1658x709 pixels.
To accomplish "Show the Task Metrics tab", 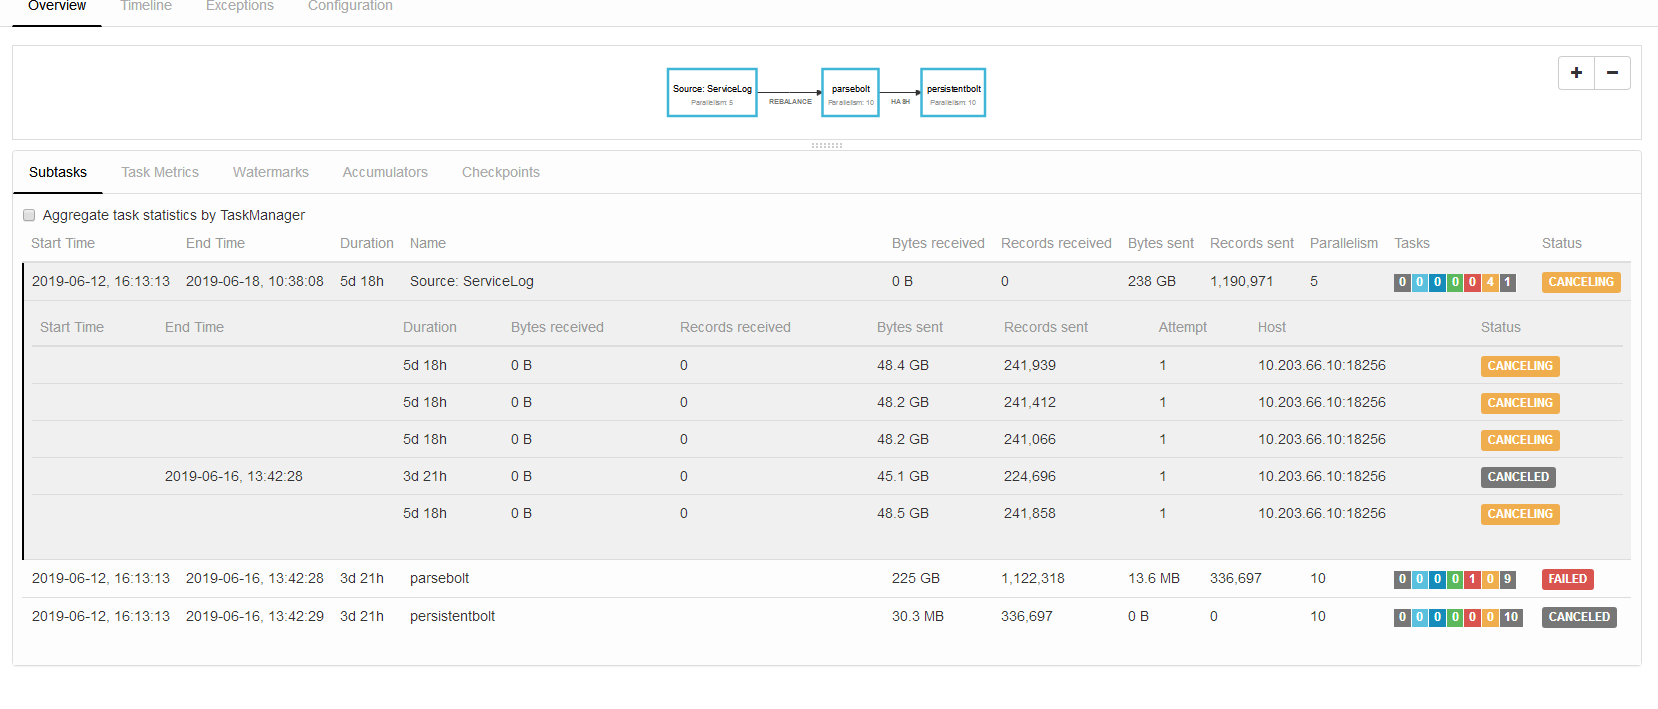I will (x=160, y=172).
